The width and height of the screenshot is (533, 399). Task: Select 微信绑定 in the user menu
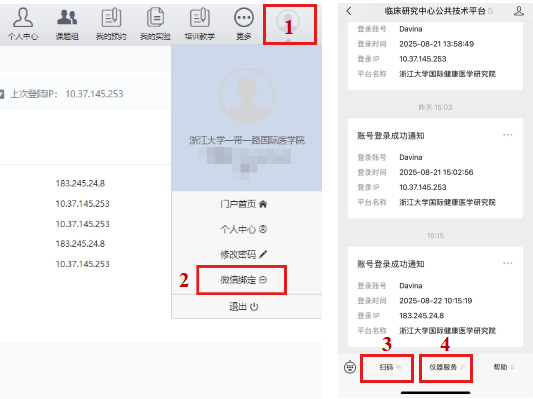(x=243, y=280)
